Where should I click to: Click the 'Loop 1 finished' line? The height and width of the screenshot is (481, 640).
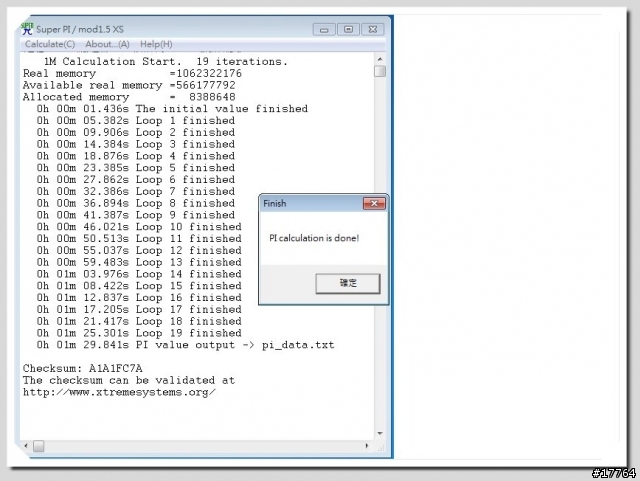pos(136,120)
